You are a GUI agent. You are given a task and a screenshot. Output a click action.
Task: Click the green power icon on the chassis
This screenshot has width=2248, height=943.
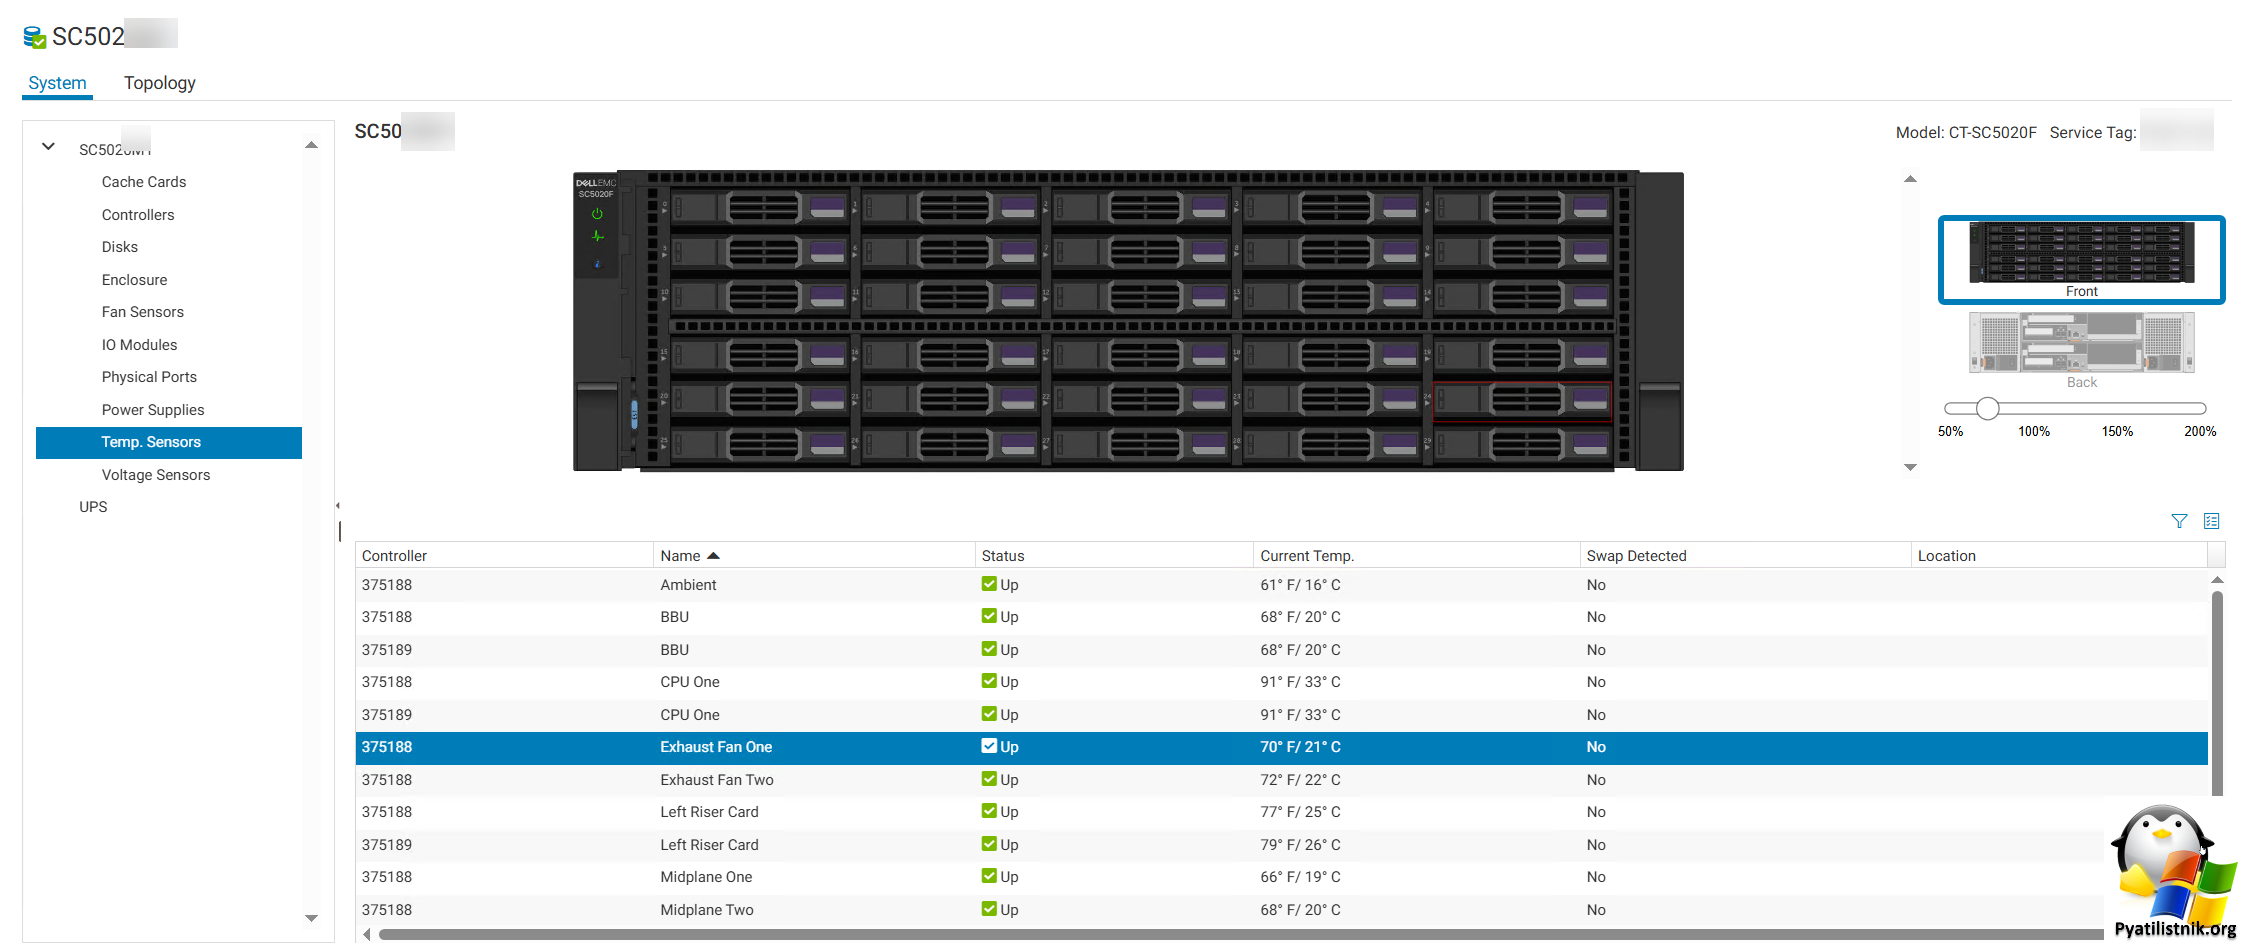pos(597,214)
